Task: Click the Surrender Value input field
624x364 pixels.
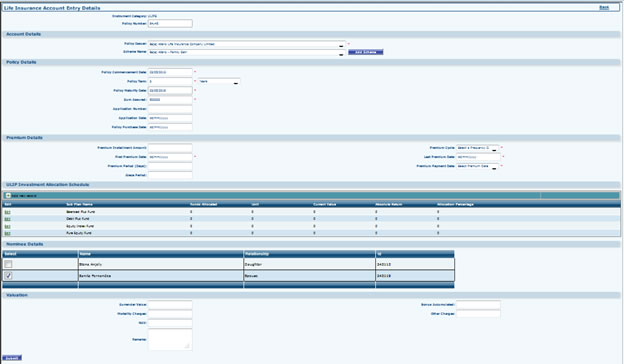Action: click(170, 305)
